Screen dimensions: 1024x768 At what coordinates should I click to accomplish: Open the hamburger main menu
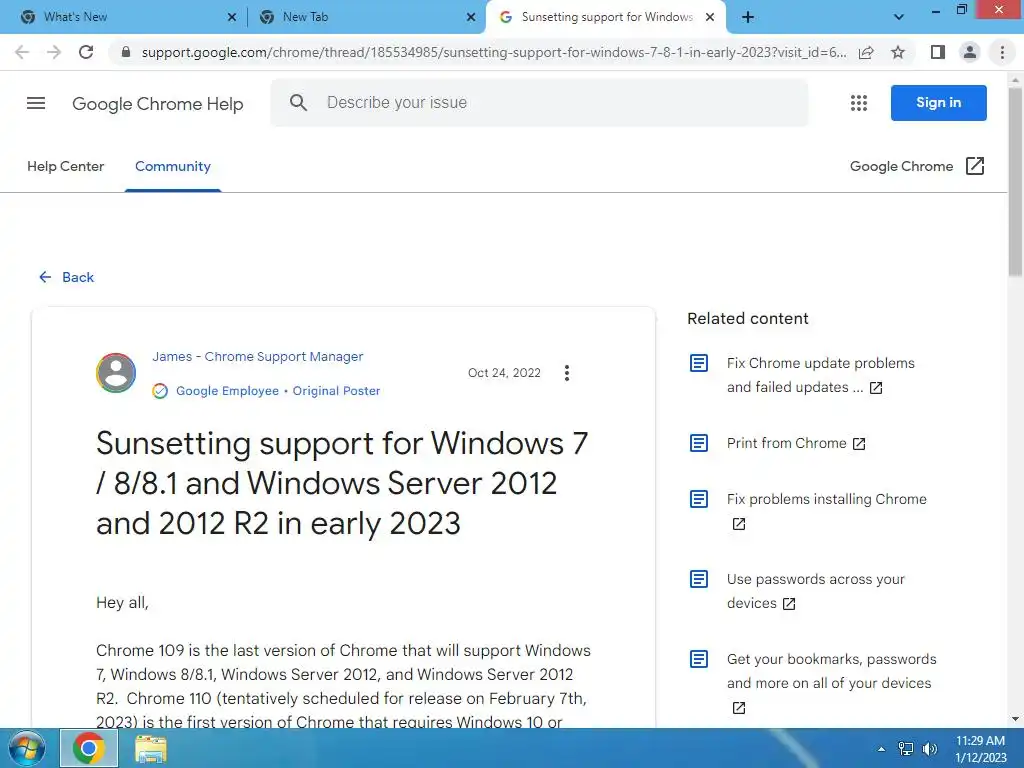point(36,103)
